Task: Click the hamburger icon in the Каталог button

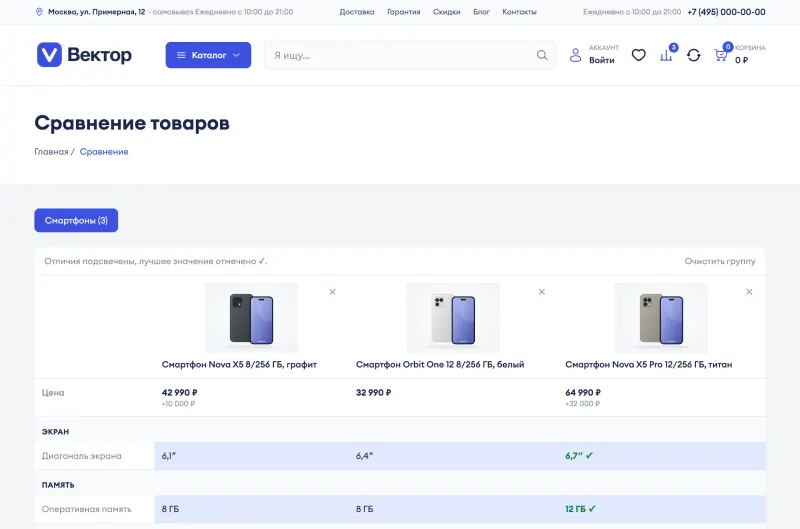Action: pyautogui.click(x=181, y=55)
